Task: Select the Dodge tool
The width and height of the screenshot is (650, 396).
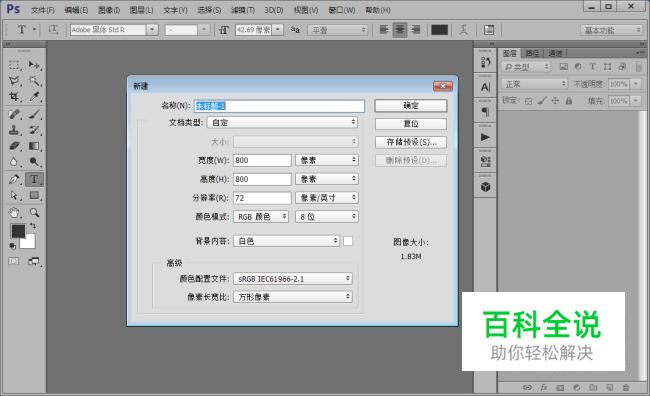Action: [x=34, y=162]
